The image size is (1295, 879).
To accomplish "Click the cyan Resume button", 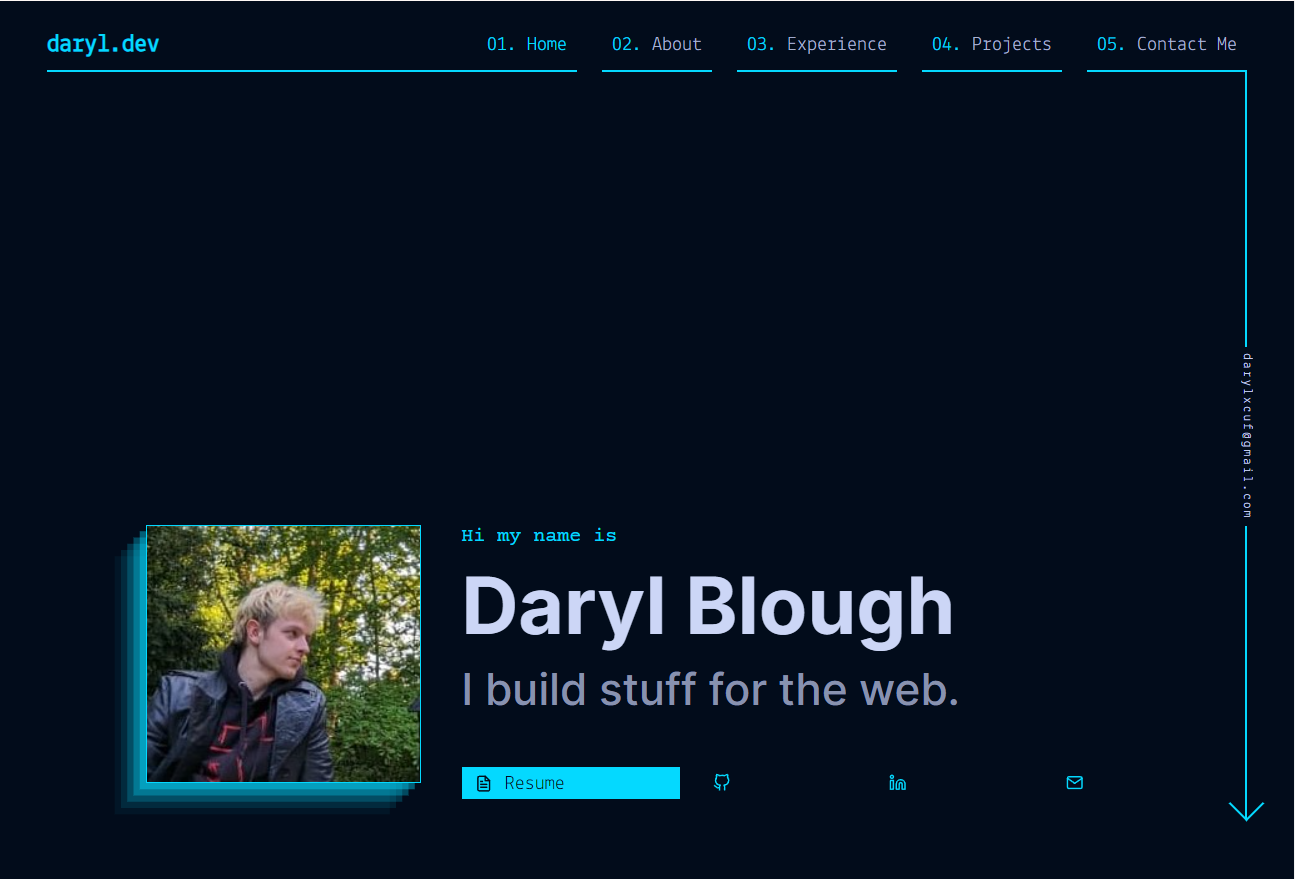I will tap(570, 783).
